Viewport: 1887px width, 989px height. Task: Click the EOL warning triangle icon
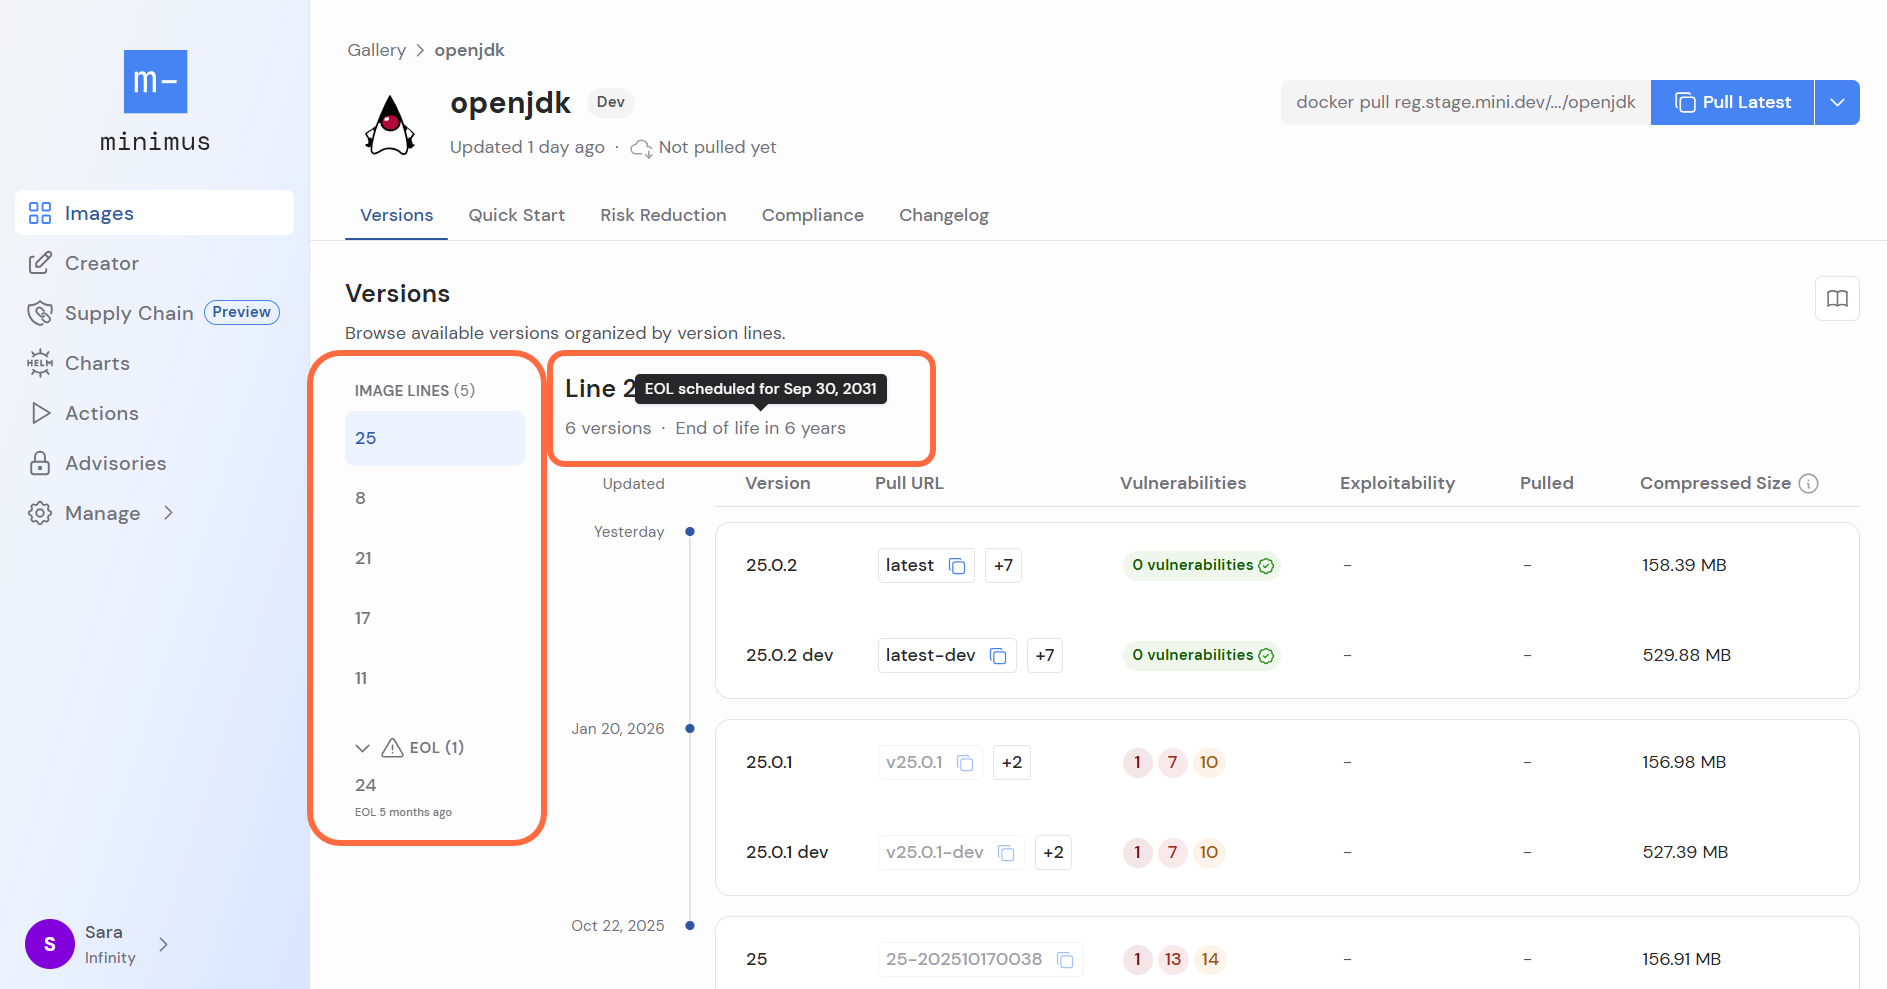tap(392, 747)
